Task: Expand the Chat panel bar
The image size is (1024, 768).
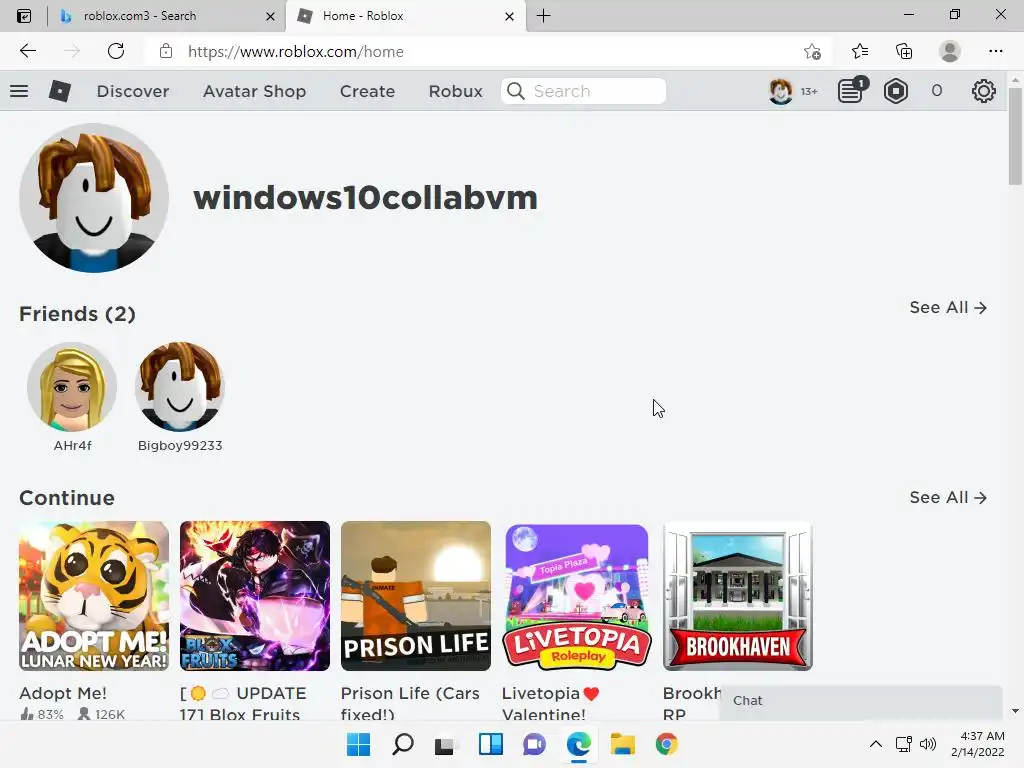Action: pos(861,701)
